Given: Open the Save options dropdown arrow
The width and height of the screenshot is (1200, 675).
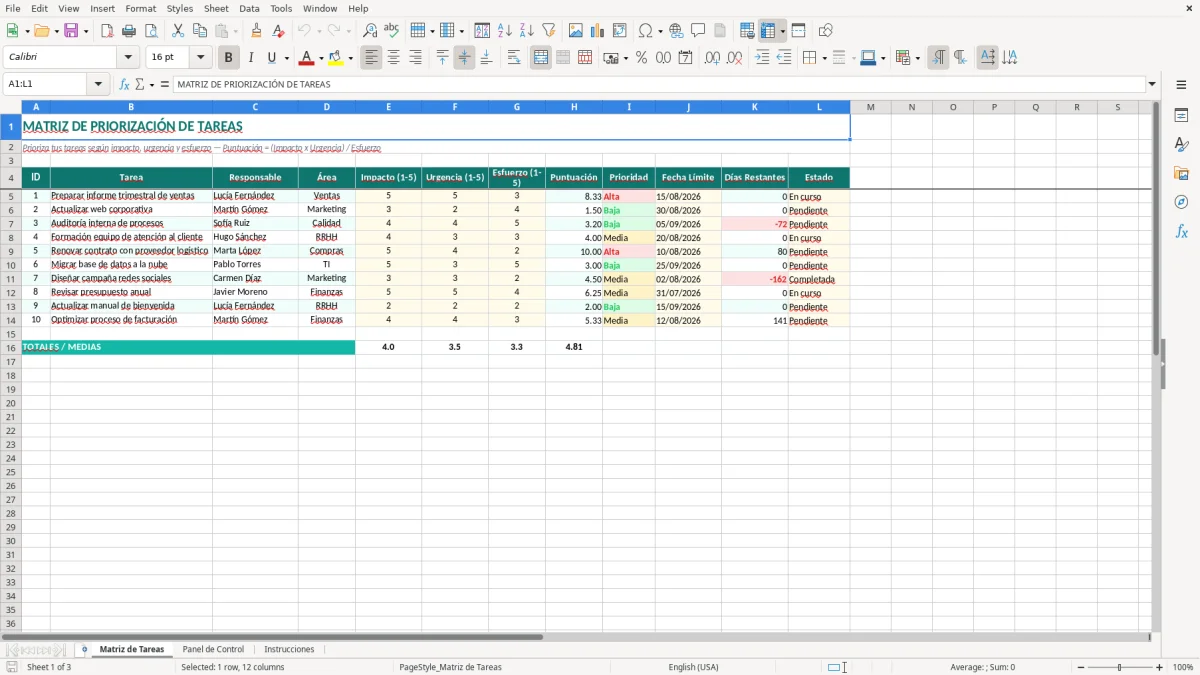Looking at the screenshot, I should coord(85,31).
